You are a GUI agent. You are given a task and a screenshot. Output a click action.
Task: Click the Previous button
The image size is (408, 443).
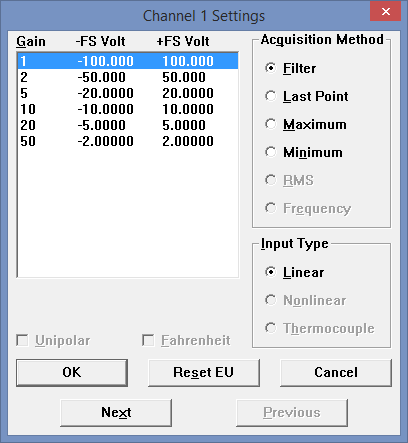point(292,413)
